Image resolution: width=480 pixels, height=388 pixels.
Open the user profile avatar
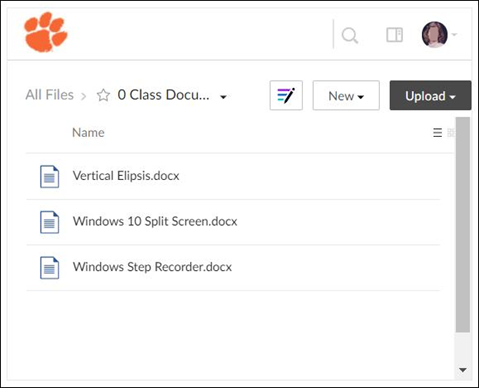tap(434, 34)
